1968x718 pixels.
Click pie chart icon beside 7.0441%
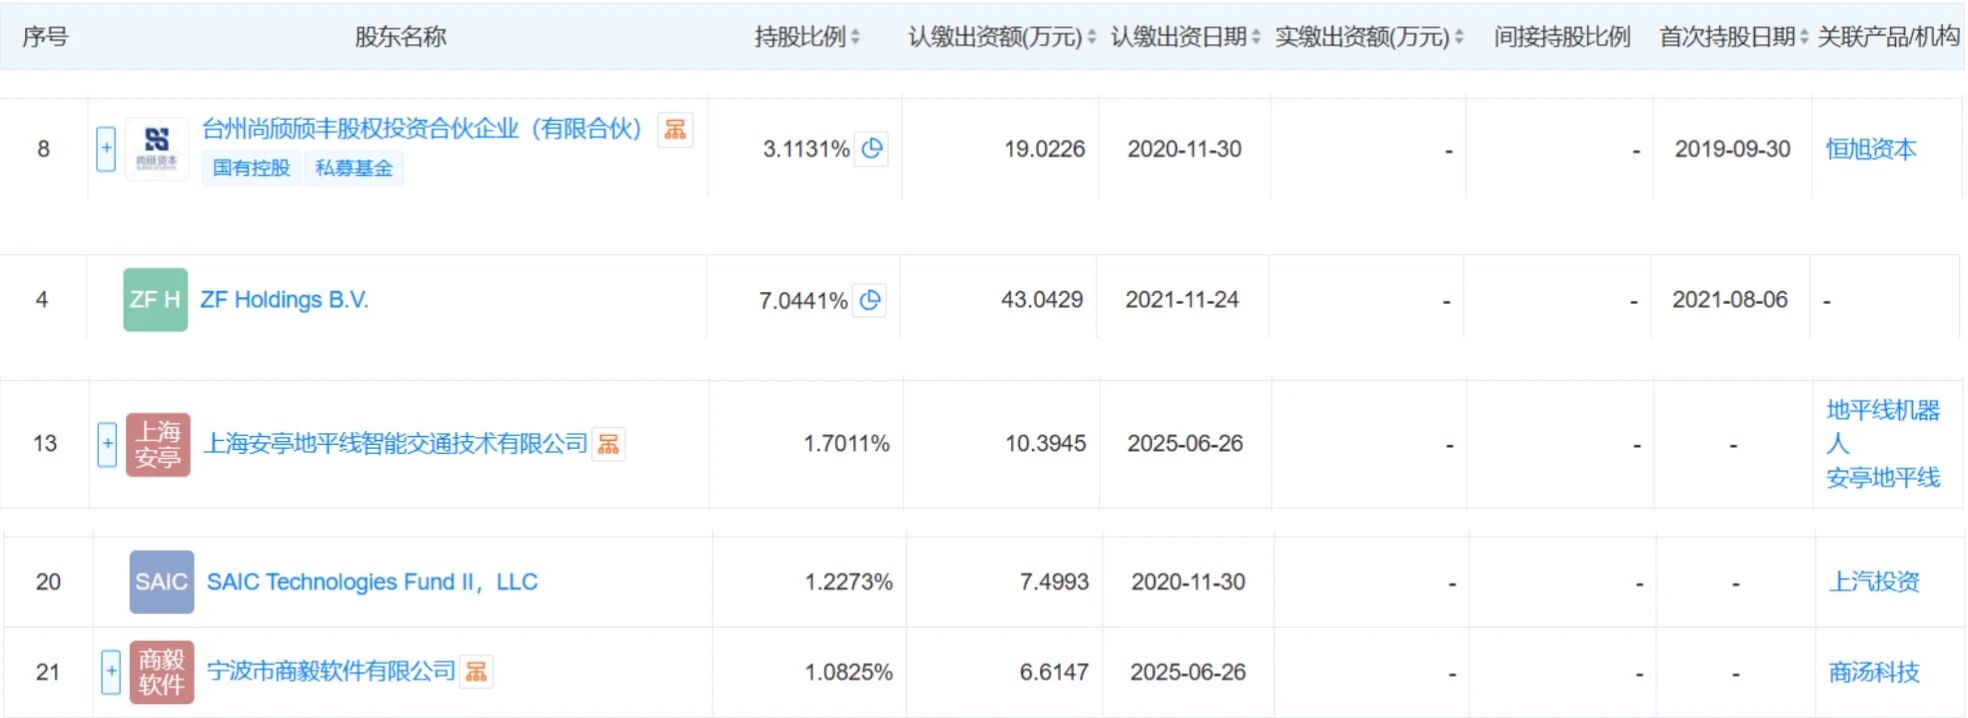870,300
